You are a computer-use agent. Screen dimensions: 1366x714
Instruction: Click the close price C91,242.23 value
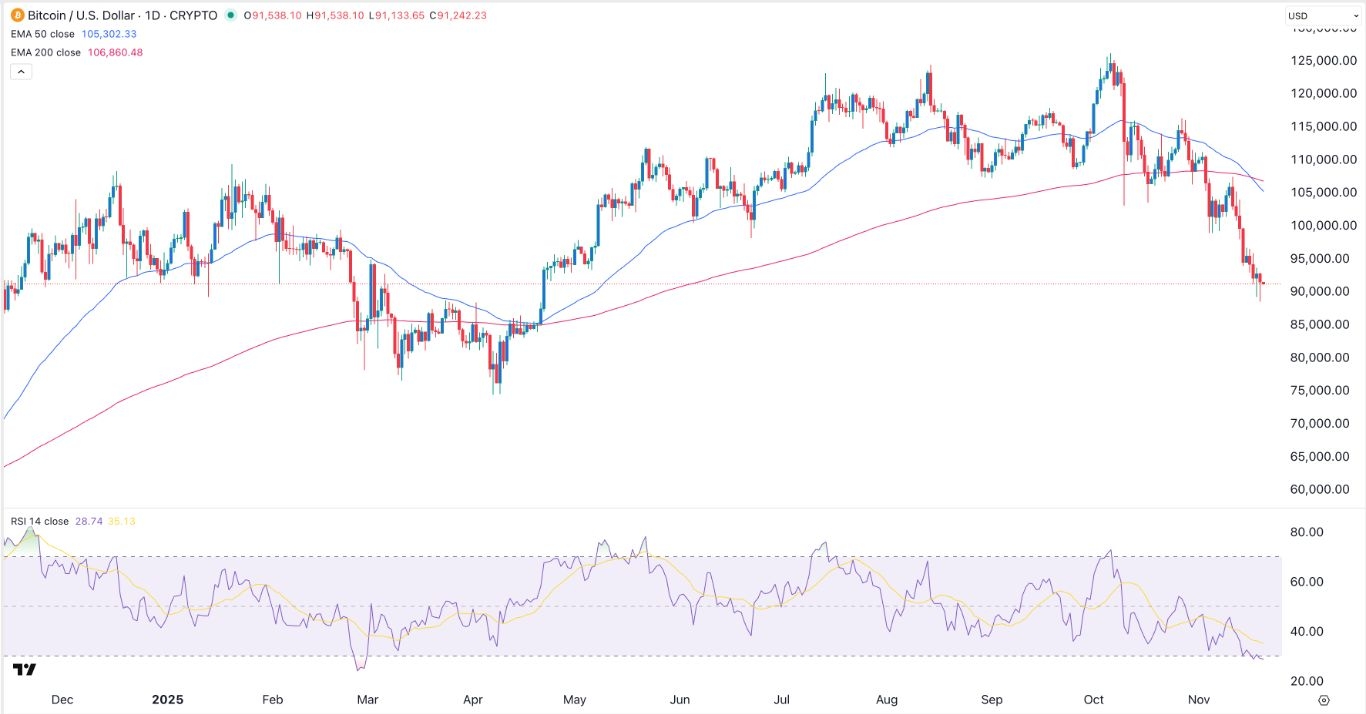[x=460, y=15]
